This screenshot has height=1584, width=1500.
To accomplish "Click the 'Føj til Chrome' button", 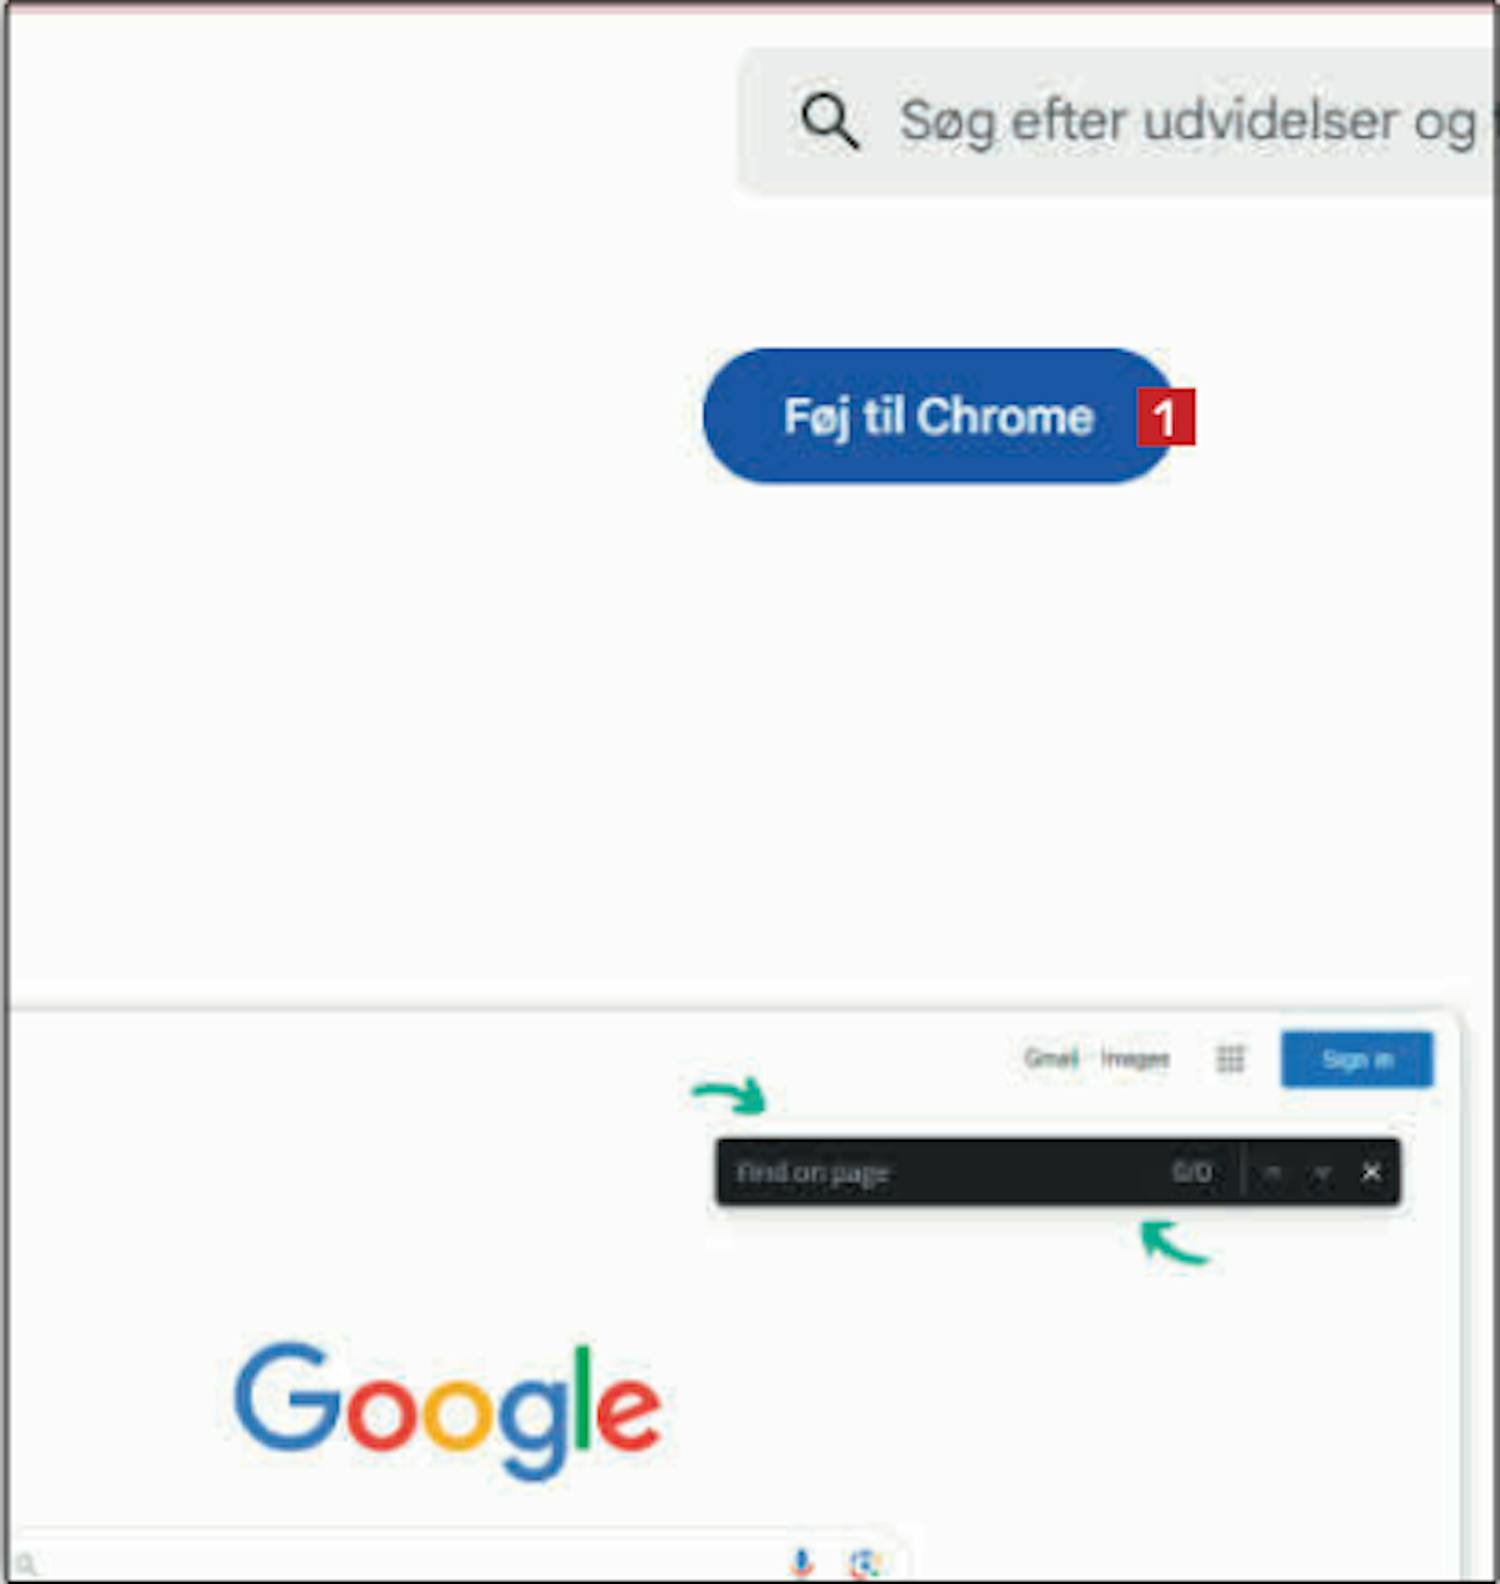I will coord(939,416).
